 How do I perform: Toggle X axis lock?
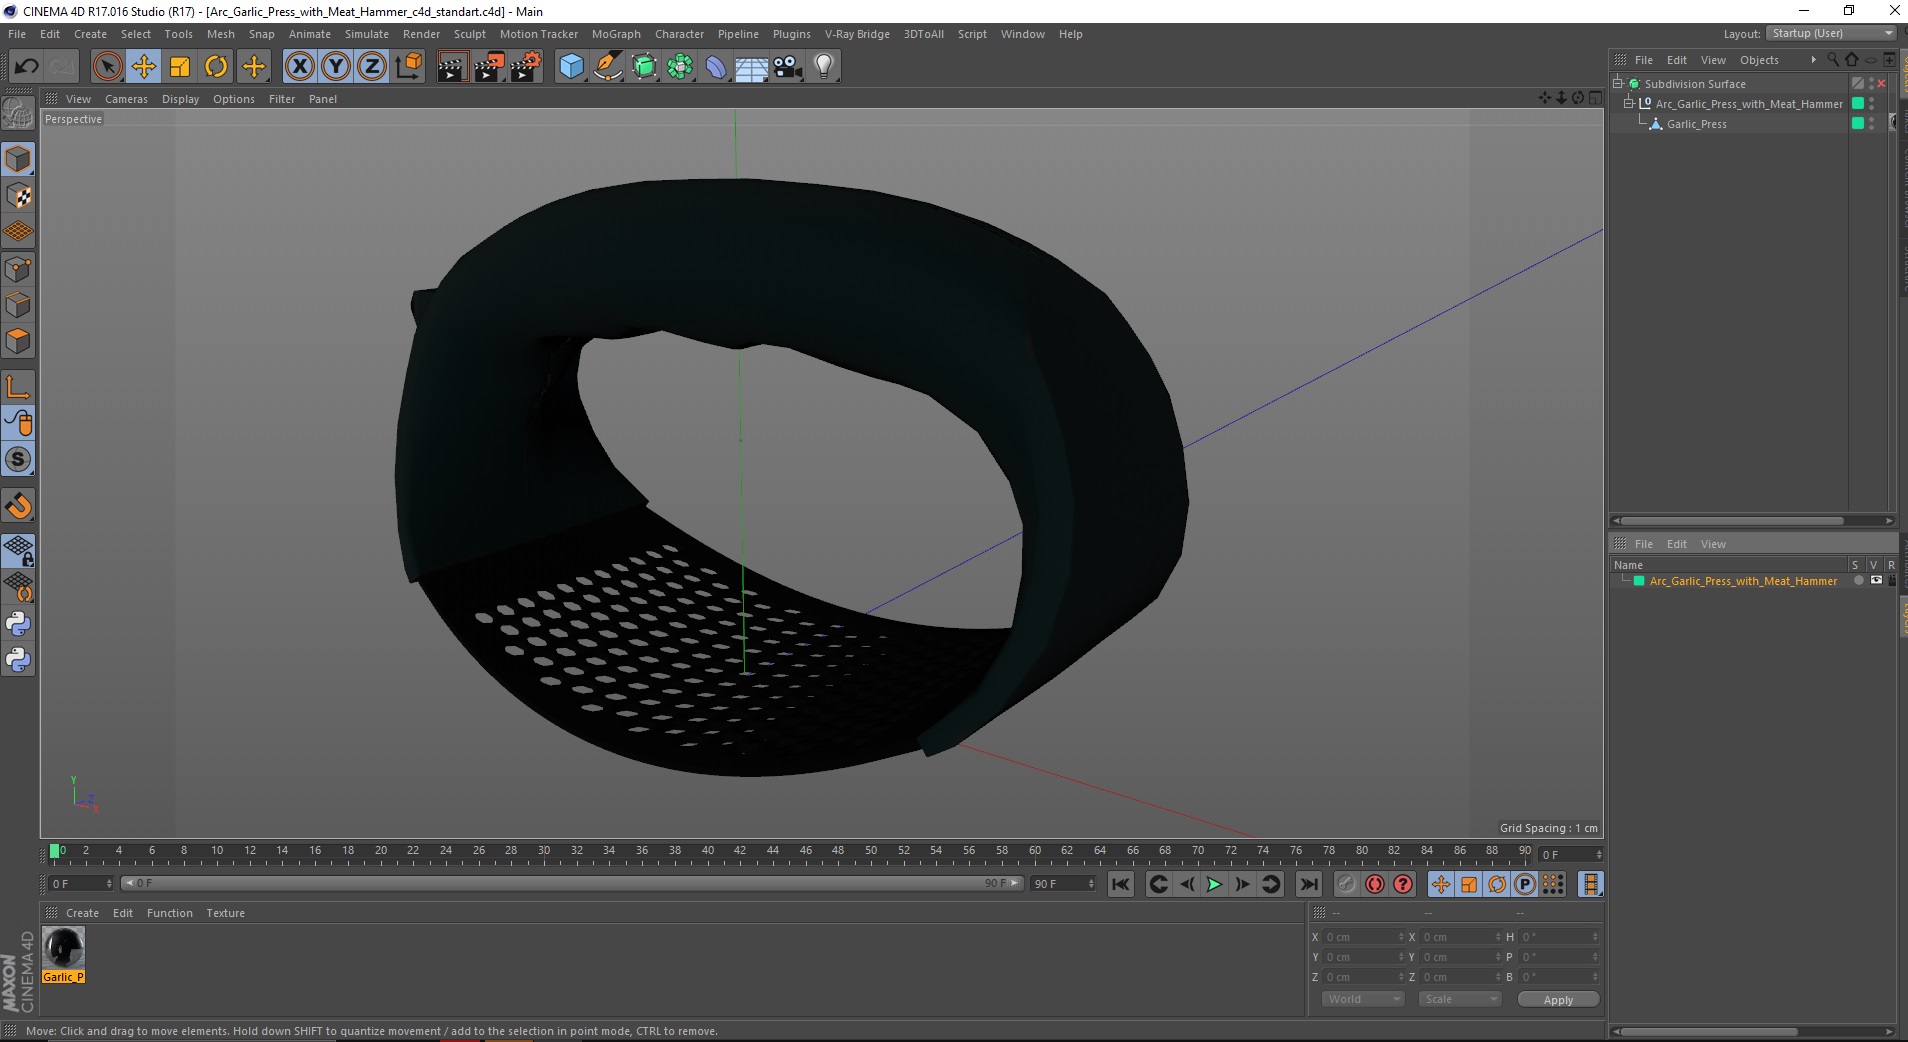tap(300, 67)
